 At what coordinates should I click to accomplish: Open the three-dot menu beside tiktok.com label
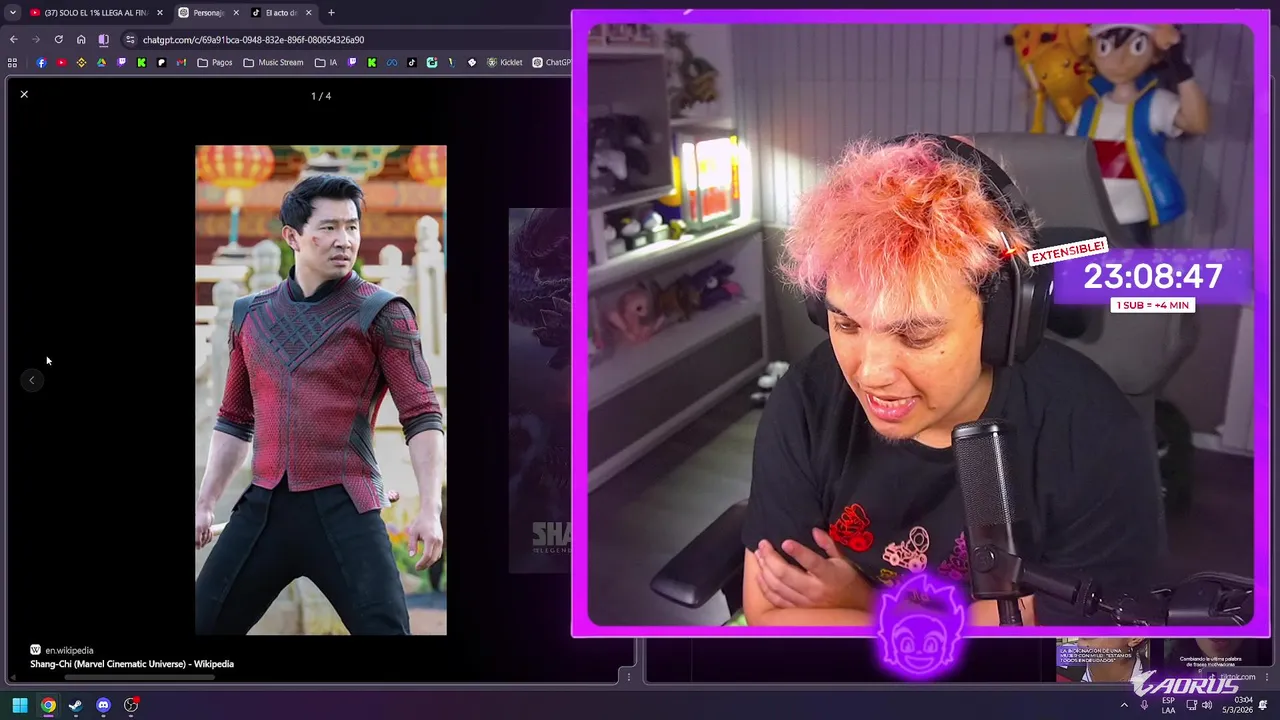pyautogui.click(x=1267, y=677)
